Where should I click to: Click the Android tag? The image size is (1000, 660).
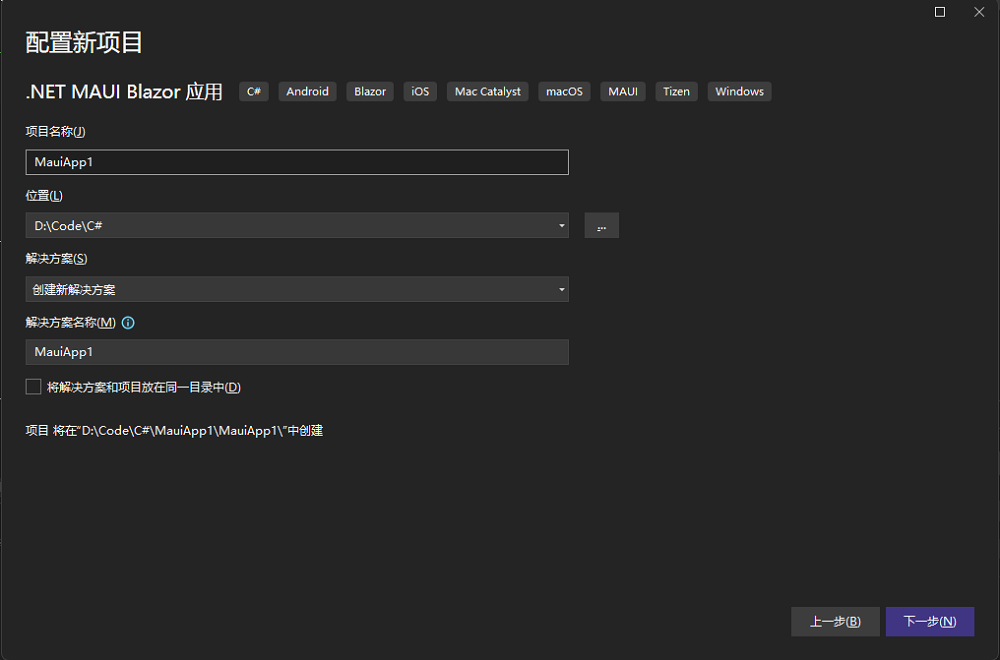tap(307, 91)
